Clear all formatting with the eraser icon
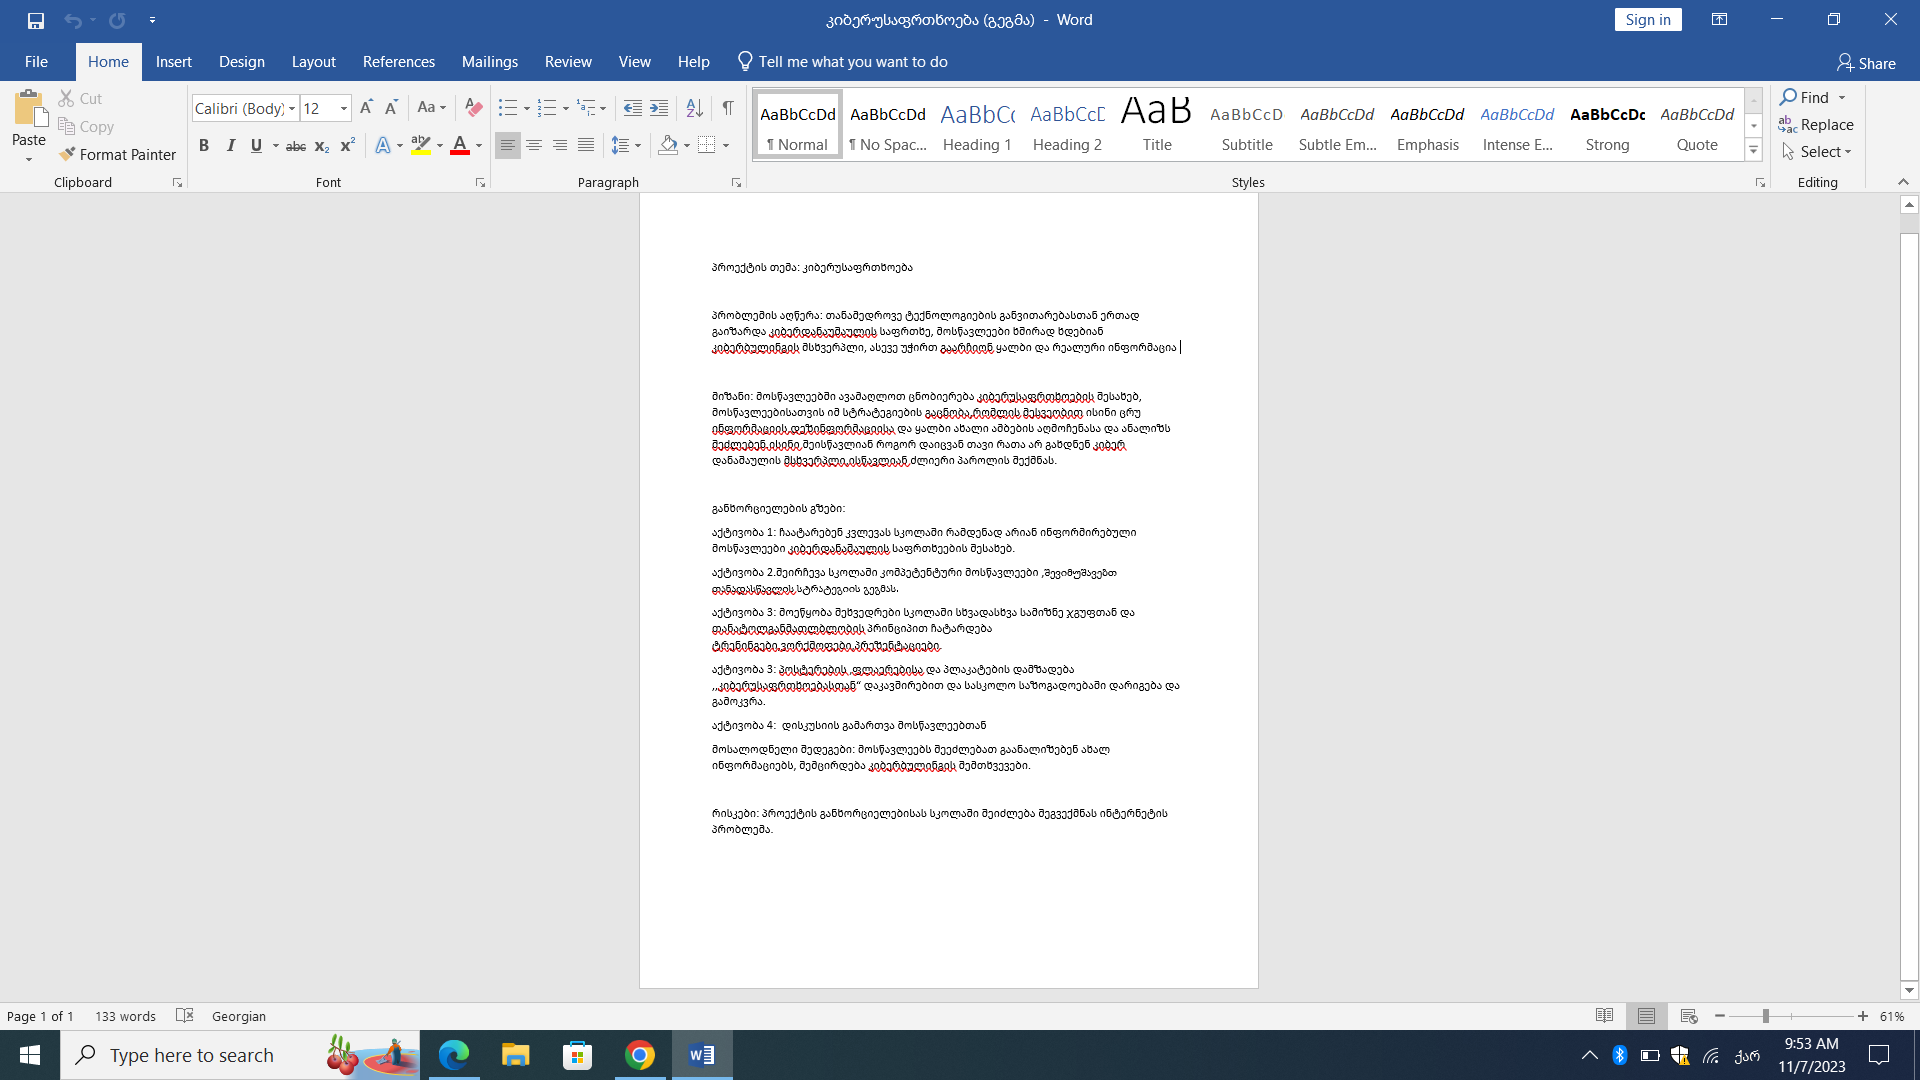The height and width of the screenshot is (1080, 1920). coord(474,108)
